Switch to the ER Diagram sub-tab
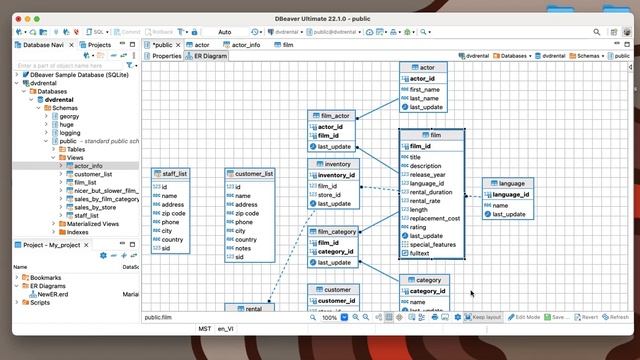The image size is (640, 360). click(x=206, y=56)
